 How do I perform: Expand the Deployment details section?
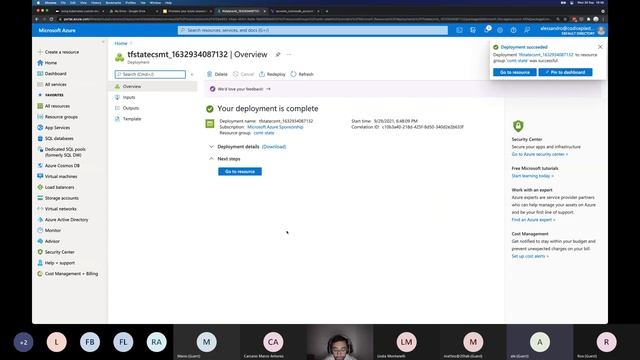click(211, 147)
